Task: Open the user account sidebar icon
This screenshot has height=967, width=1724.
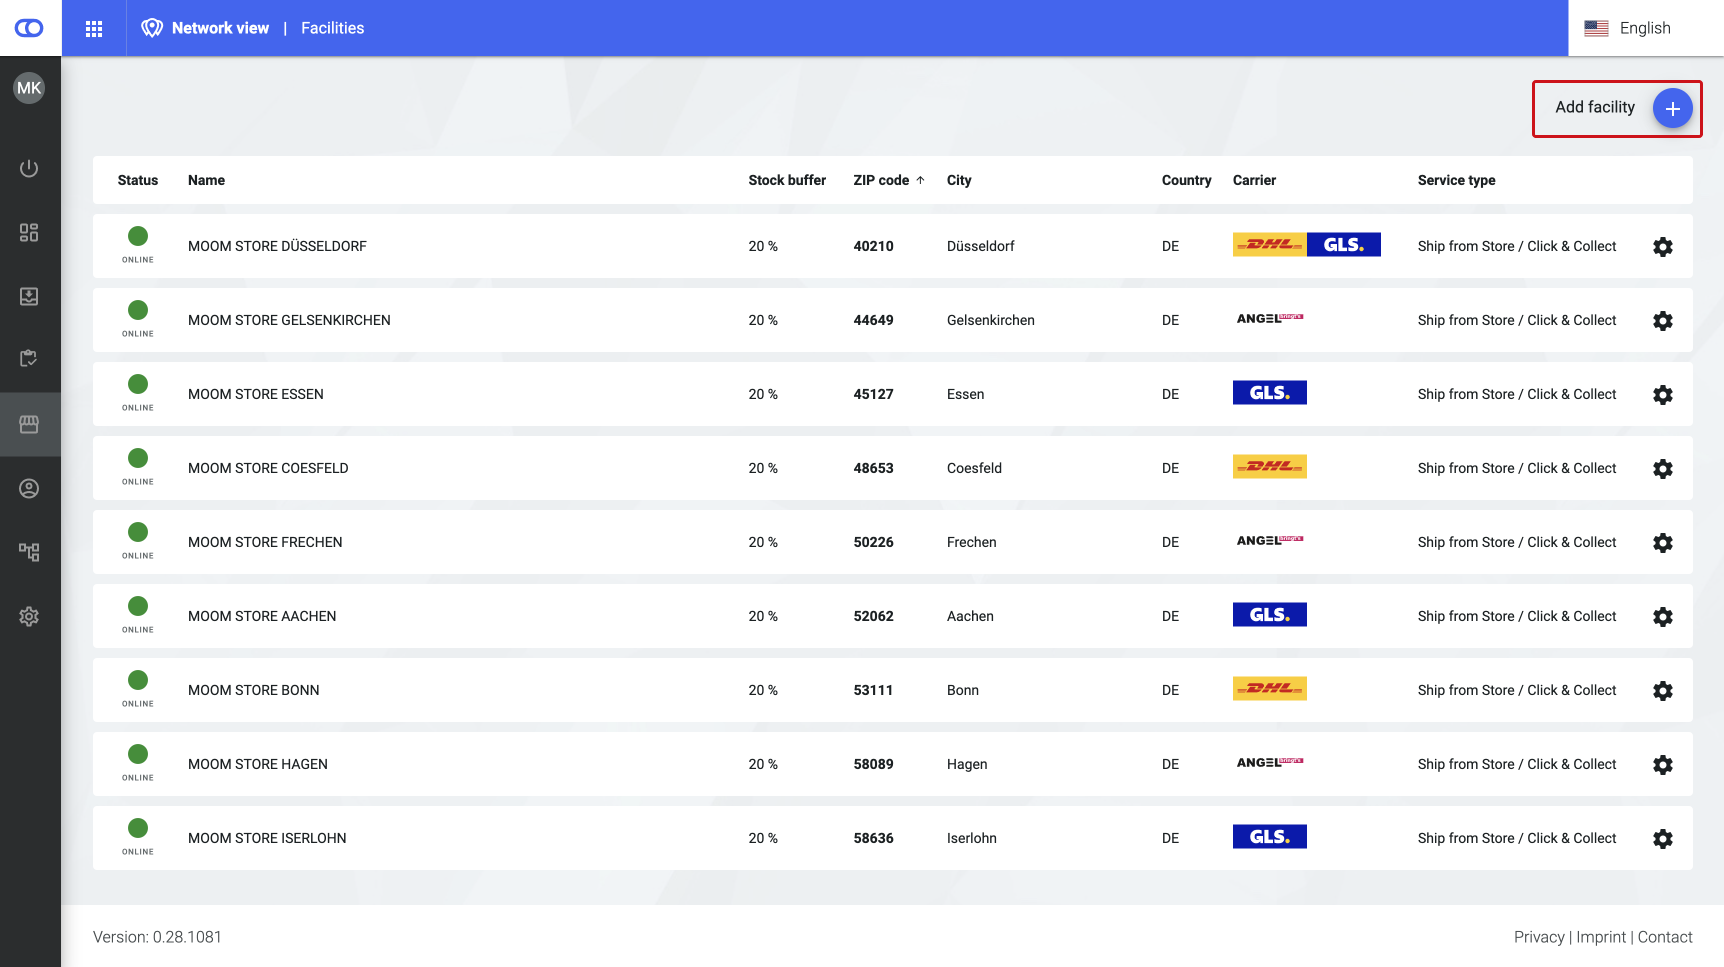Action: coord(29,488)
